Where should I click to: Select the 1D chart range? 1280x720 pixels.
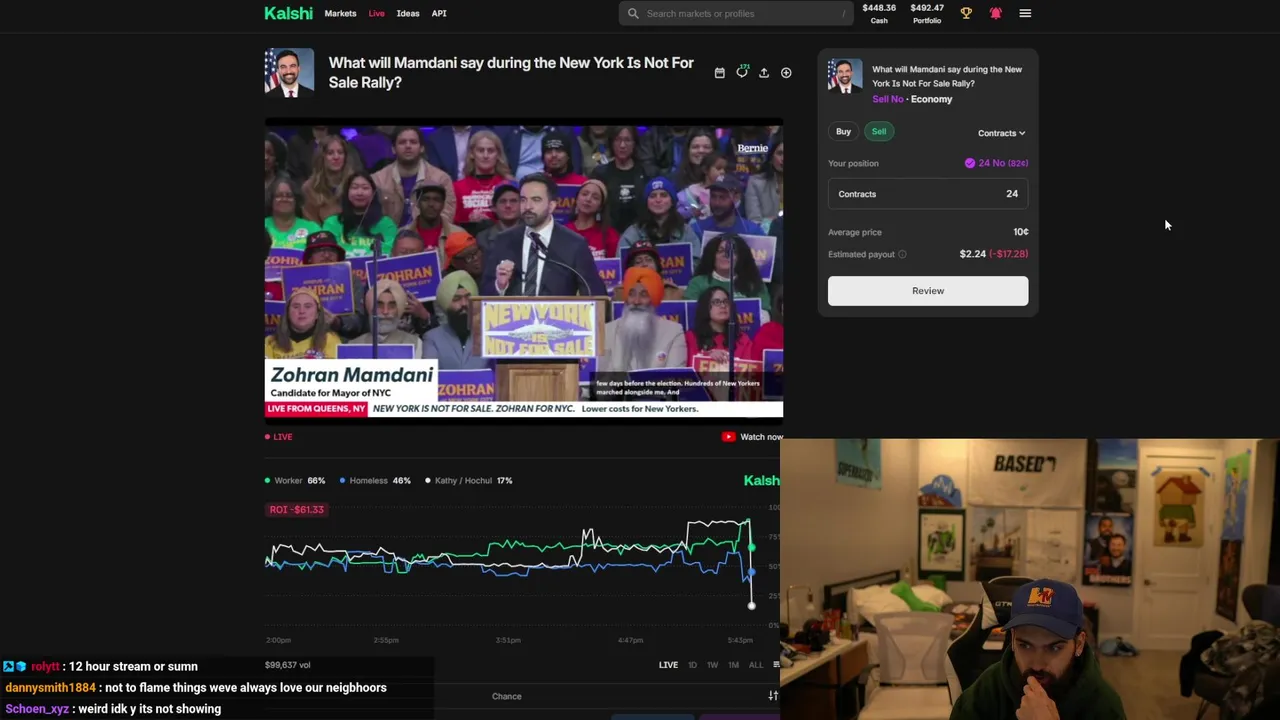[692, 665]
